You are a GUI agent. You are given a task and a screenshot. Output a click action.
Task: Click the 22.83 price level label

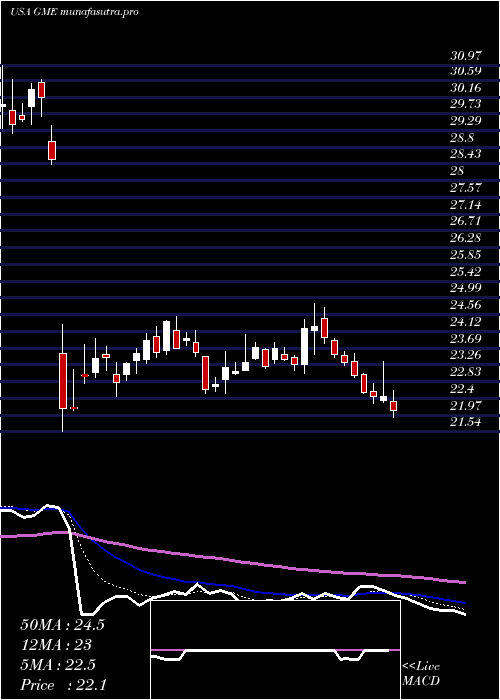466,372
